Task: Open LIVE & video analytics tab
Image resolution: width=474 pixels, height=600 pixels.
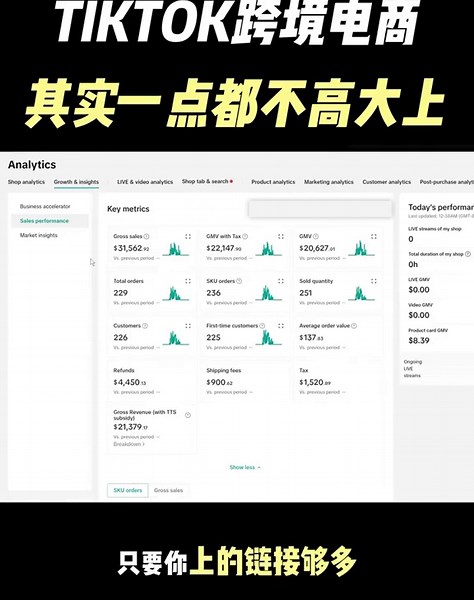Action: click(x=145, y=182)
